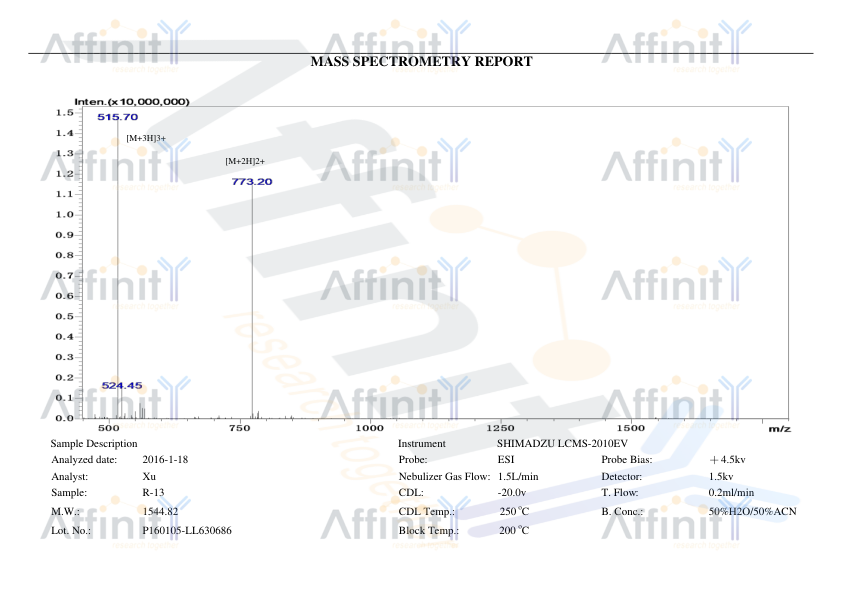Screen dimensions: 842x596
Task: Select the lot number P160105-LL630686
Action: pyautogui.click(x=187, y=530)
